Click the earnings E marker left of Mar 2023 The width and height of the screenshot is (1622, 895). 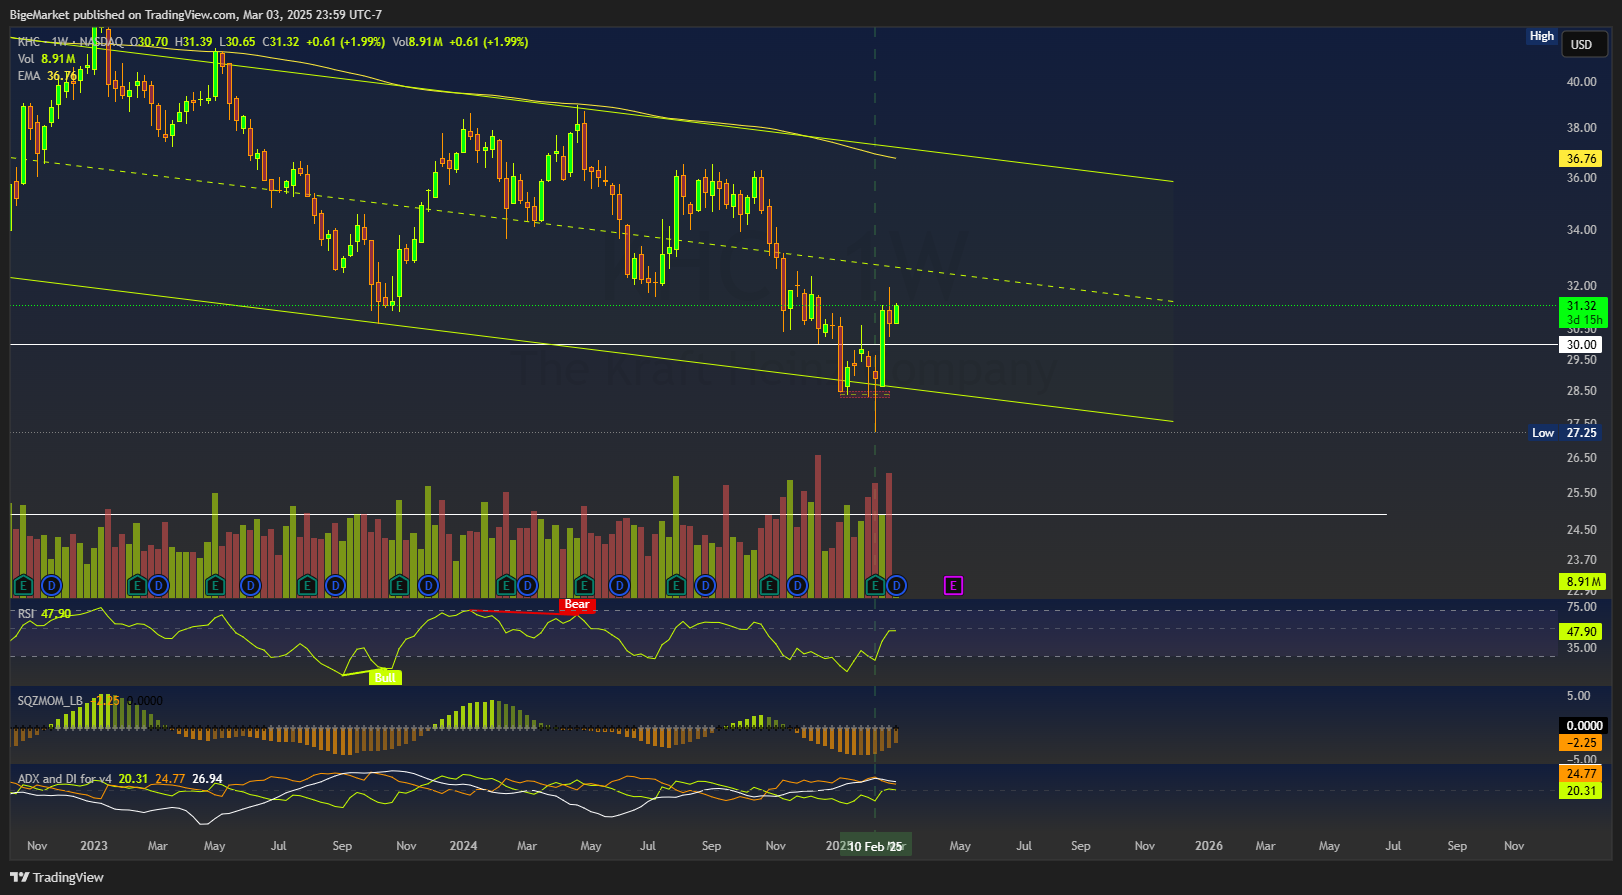coord(138,586)
